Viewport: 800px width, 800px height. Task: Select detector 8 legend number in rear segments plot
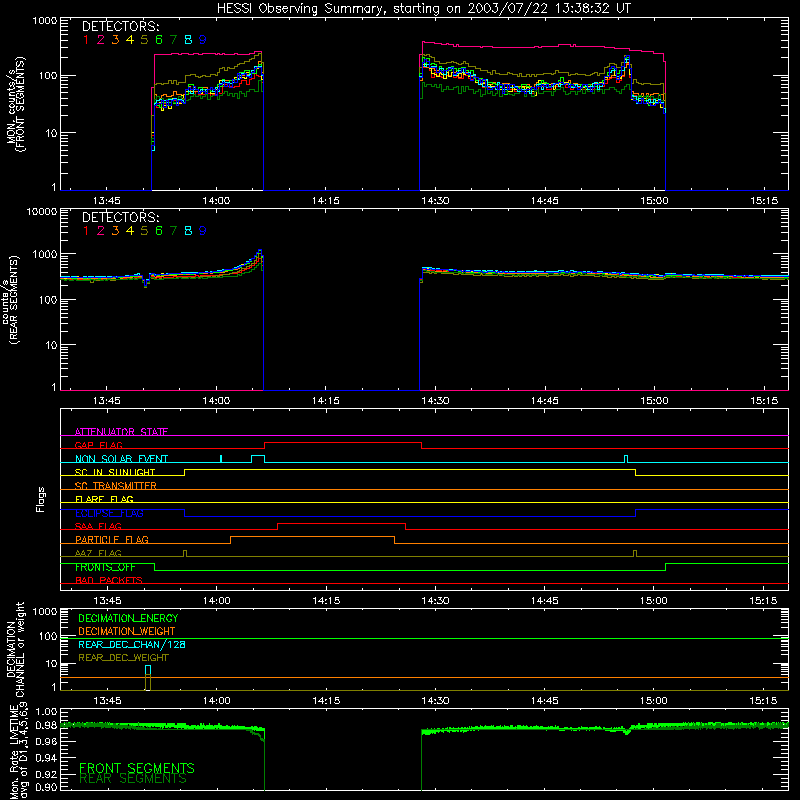tap(188, 231)
